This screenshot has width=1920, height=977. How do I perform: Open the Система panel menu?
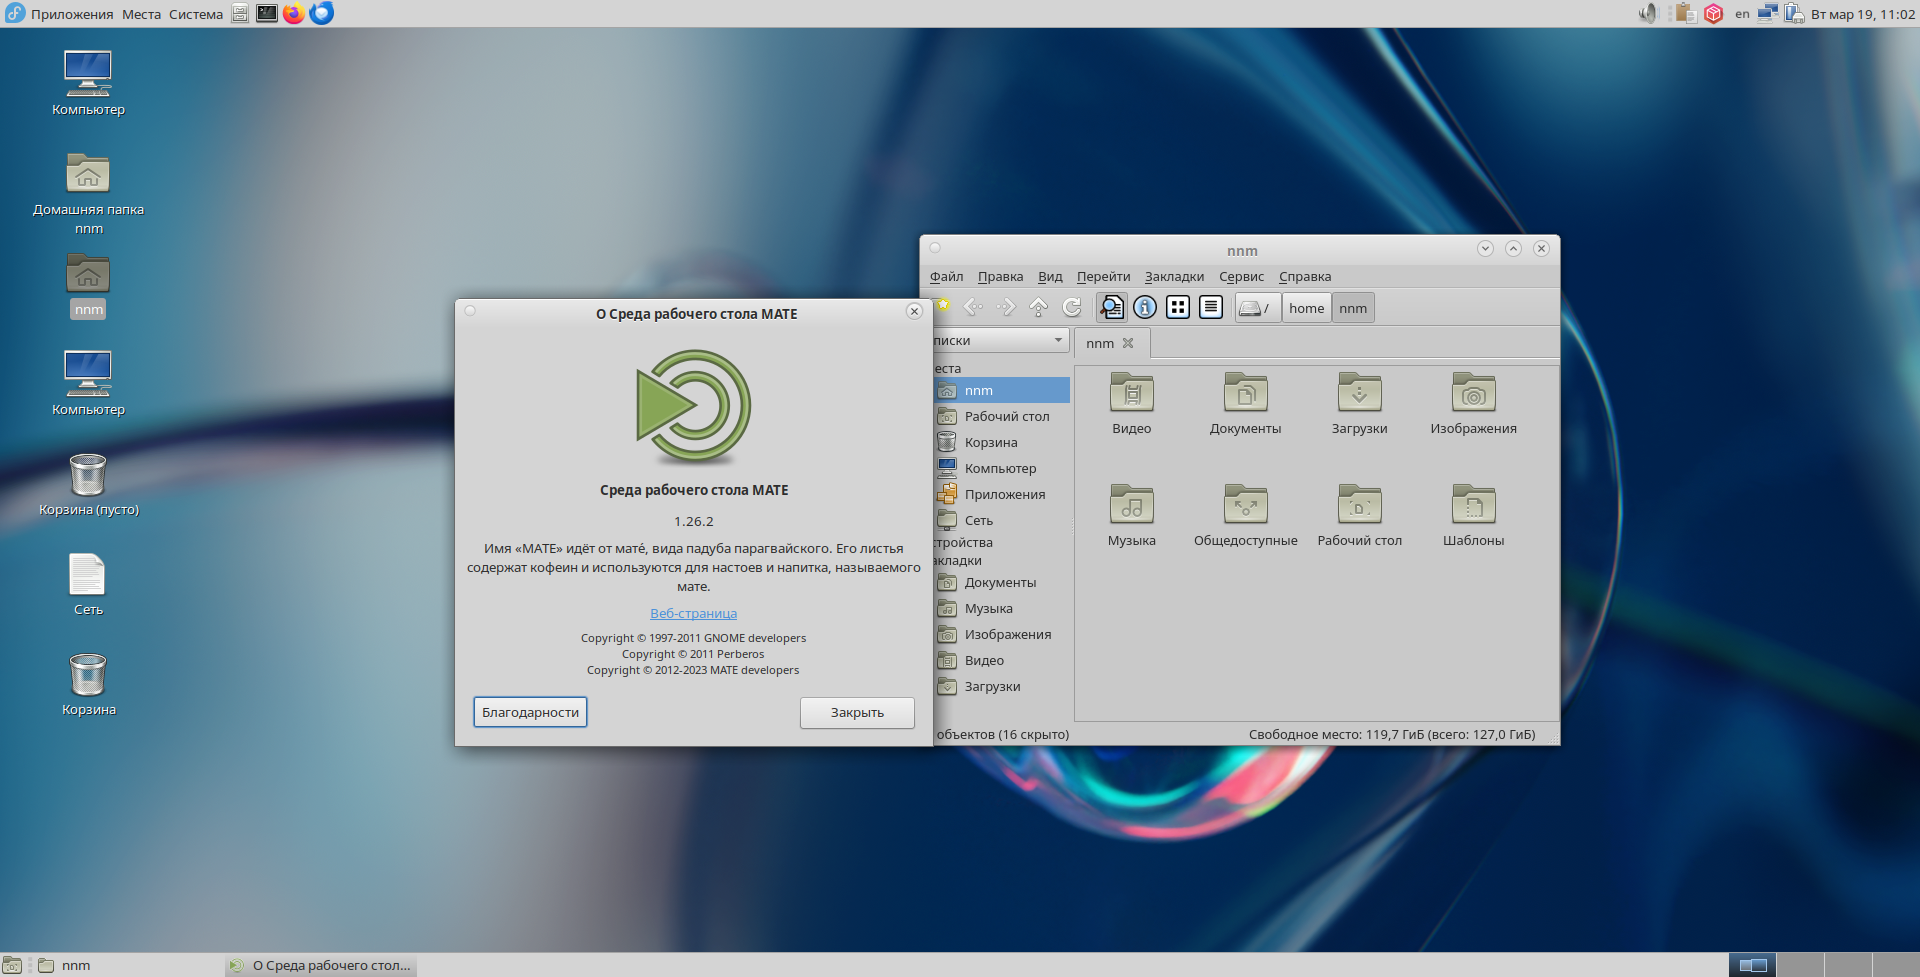point(196,14)
